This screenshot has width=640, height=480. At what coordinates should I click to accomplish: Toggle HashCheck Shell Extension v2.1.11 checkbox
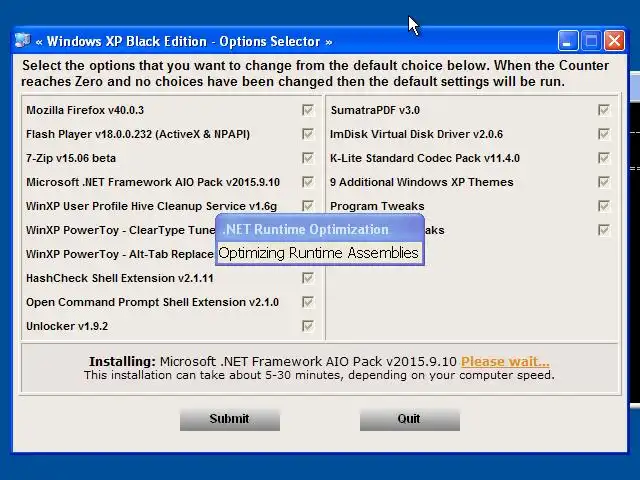click(x=308, y=278)
